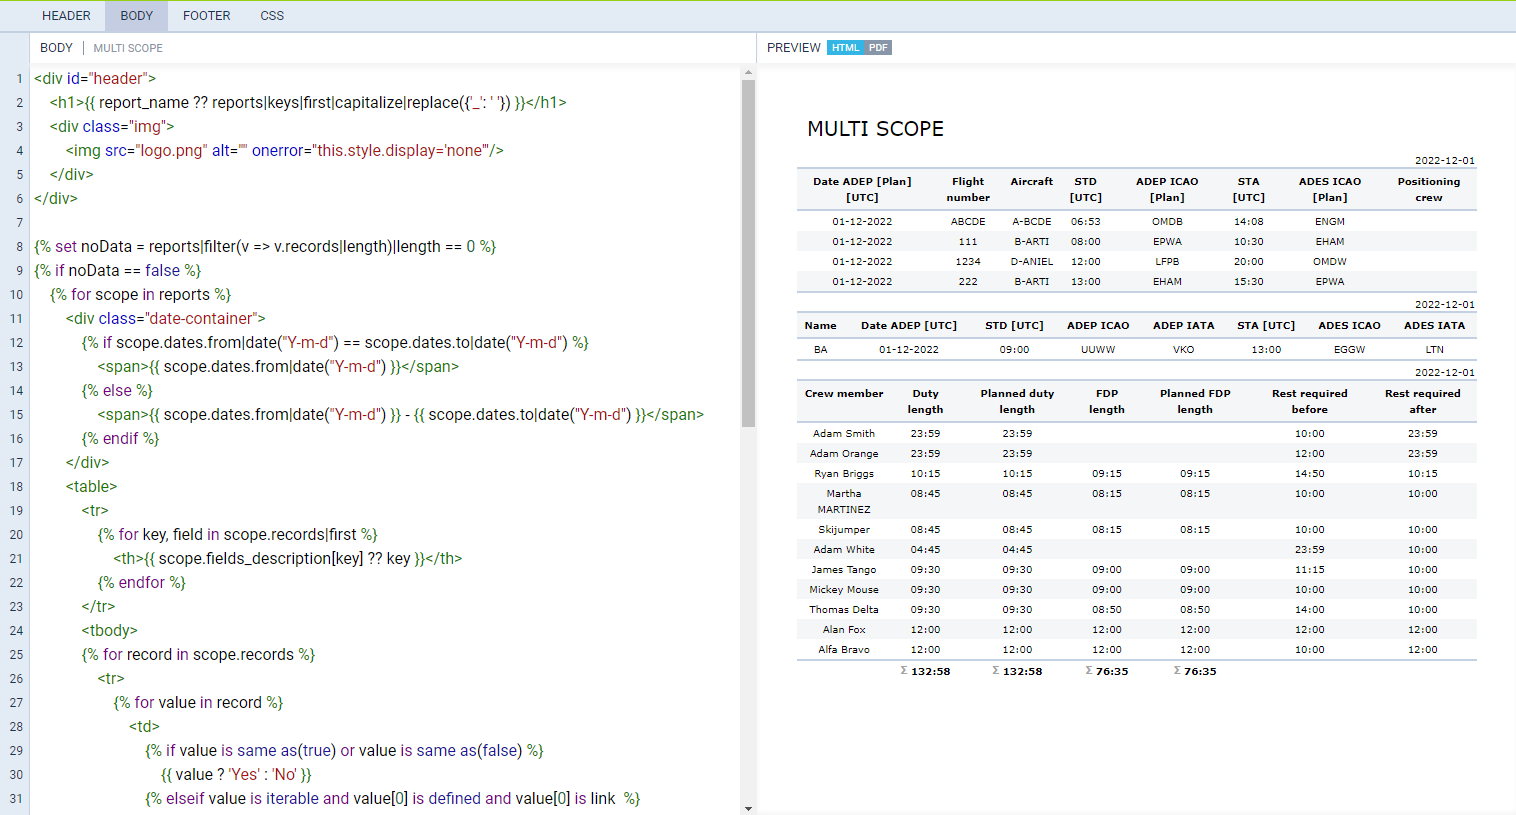Image resolution: width=1516 pixels, height=815 pixels.
Task: Click crew member Skijumper
Action: click(x=844, y=530)
